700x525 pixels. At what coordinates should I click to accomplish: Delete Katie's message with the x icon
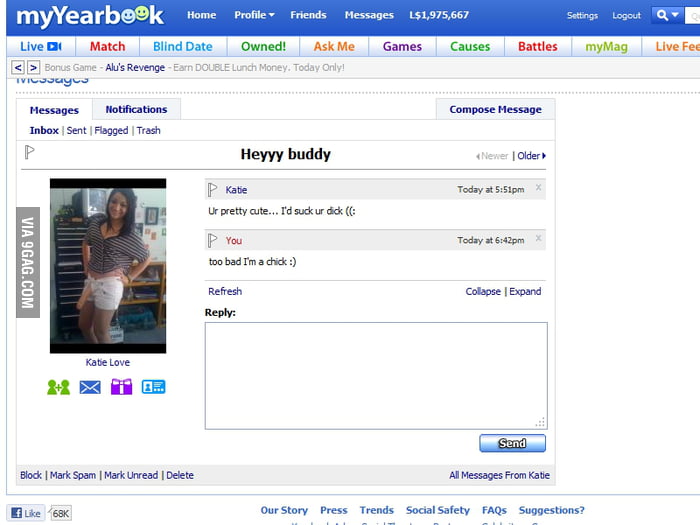[539, 188]
